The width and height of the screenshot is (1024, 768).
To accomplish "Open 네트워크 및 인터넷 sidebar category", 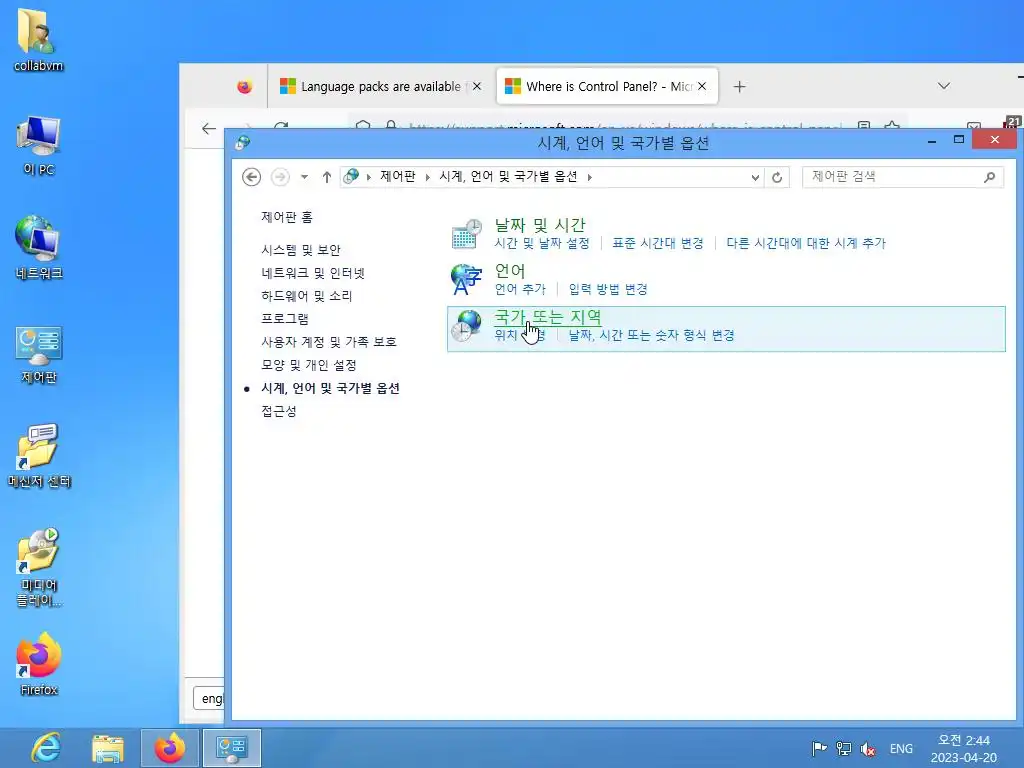I will 313,273.
